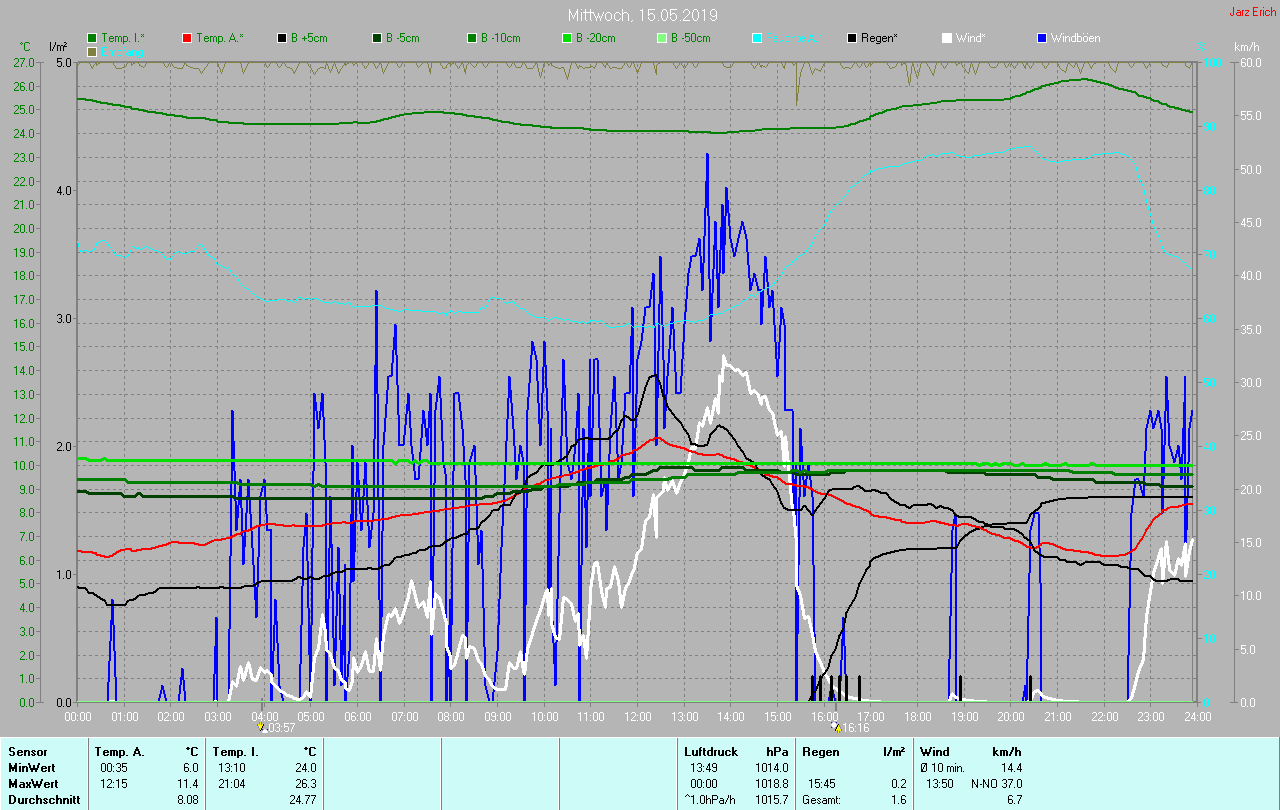Click the dark green Temp. I. legend swatch

[93, 38]
